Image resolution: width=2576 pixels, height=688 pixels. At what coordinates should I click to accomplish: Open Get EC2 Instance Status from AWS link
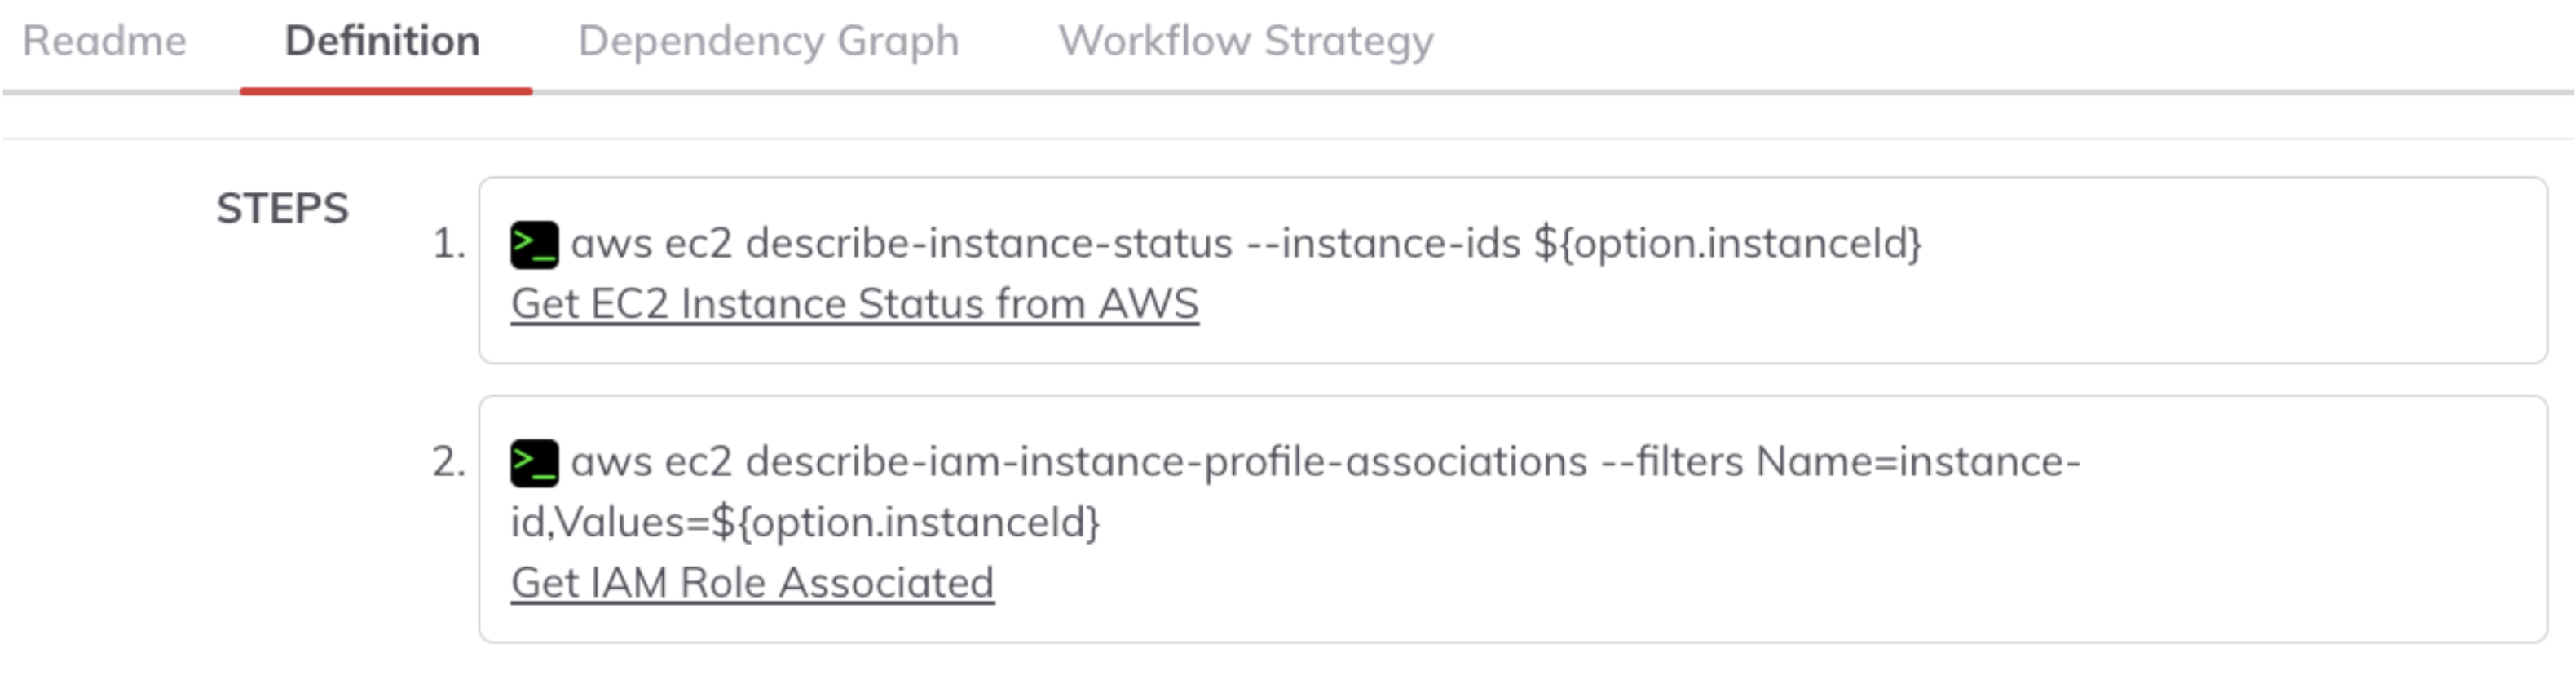pos(855,304)
